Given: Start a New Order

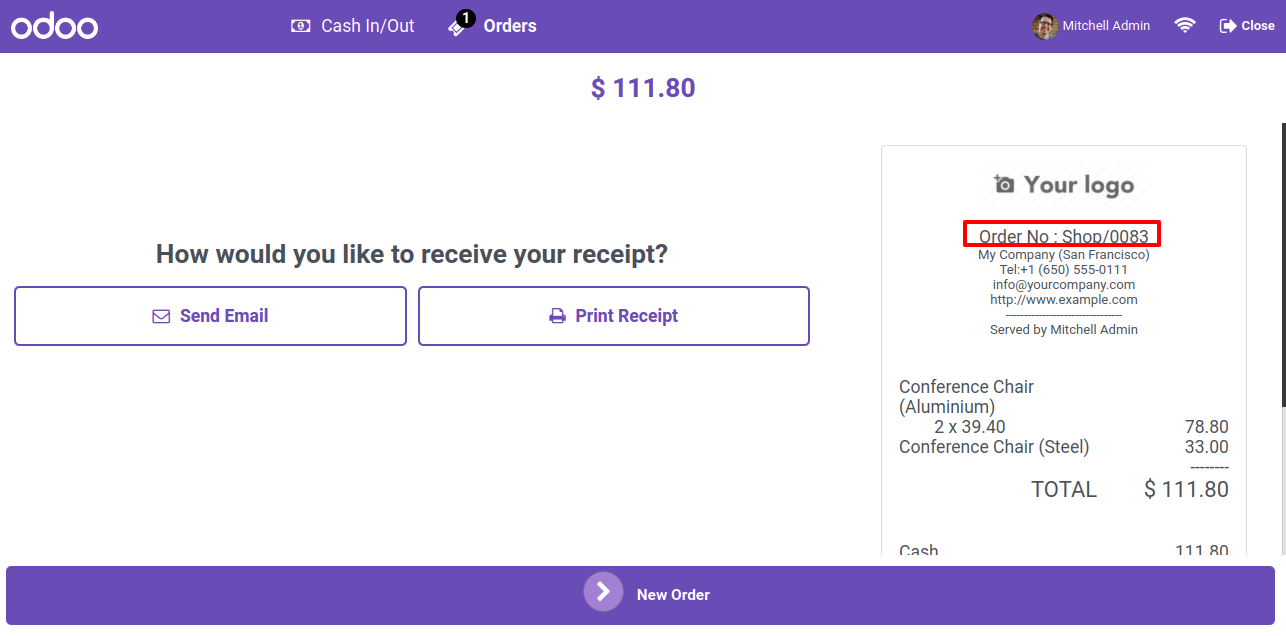Looking at the screenshot, I should click(640, 595).
